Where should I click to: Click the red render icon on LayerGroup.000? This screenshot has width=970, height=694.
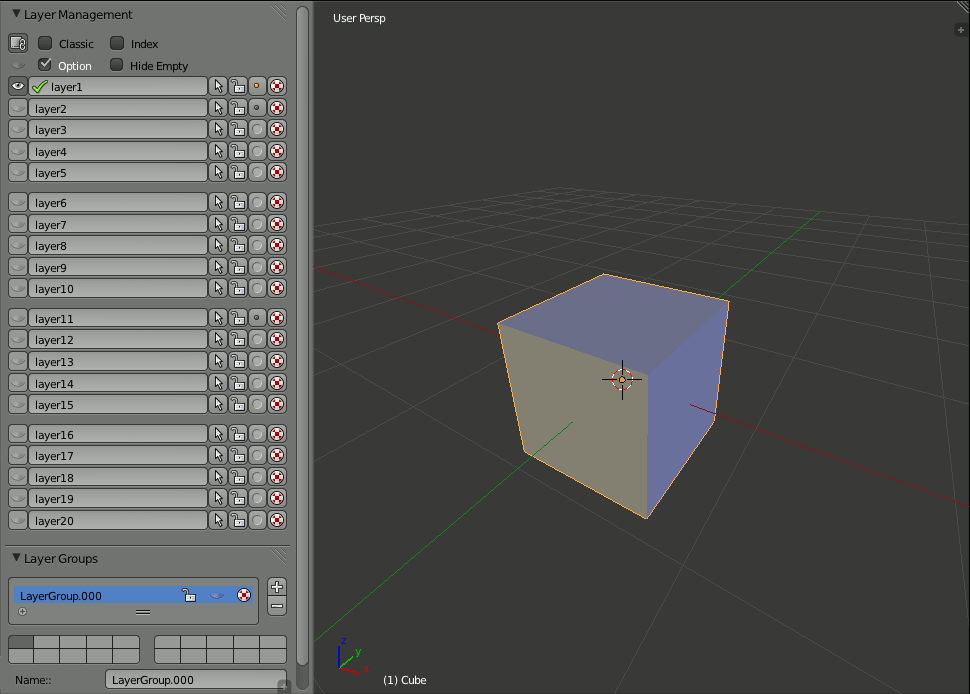(244, 595)
